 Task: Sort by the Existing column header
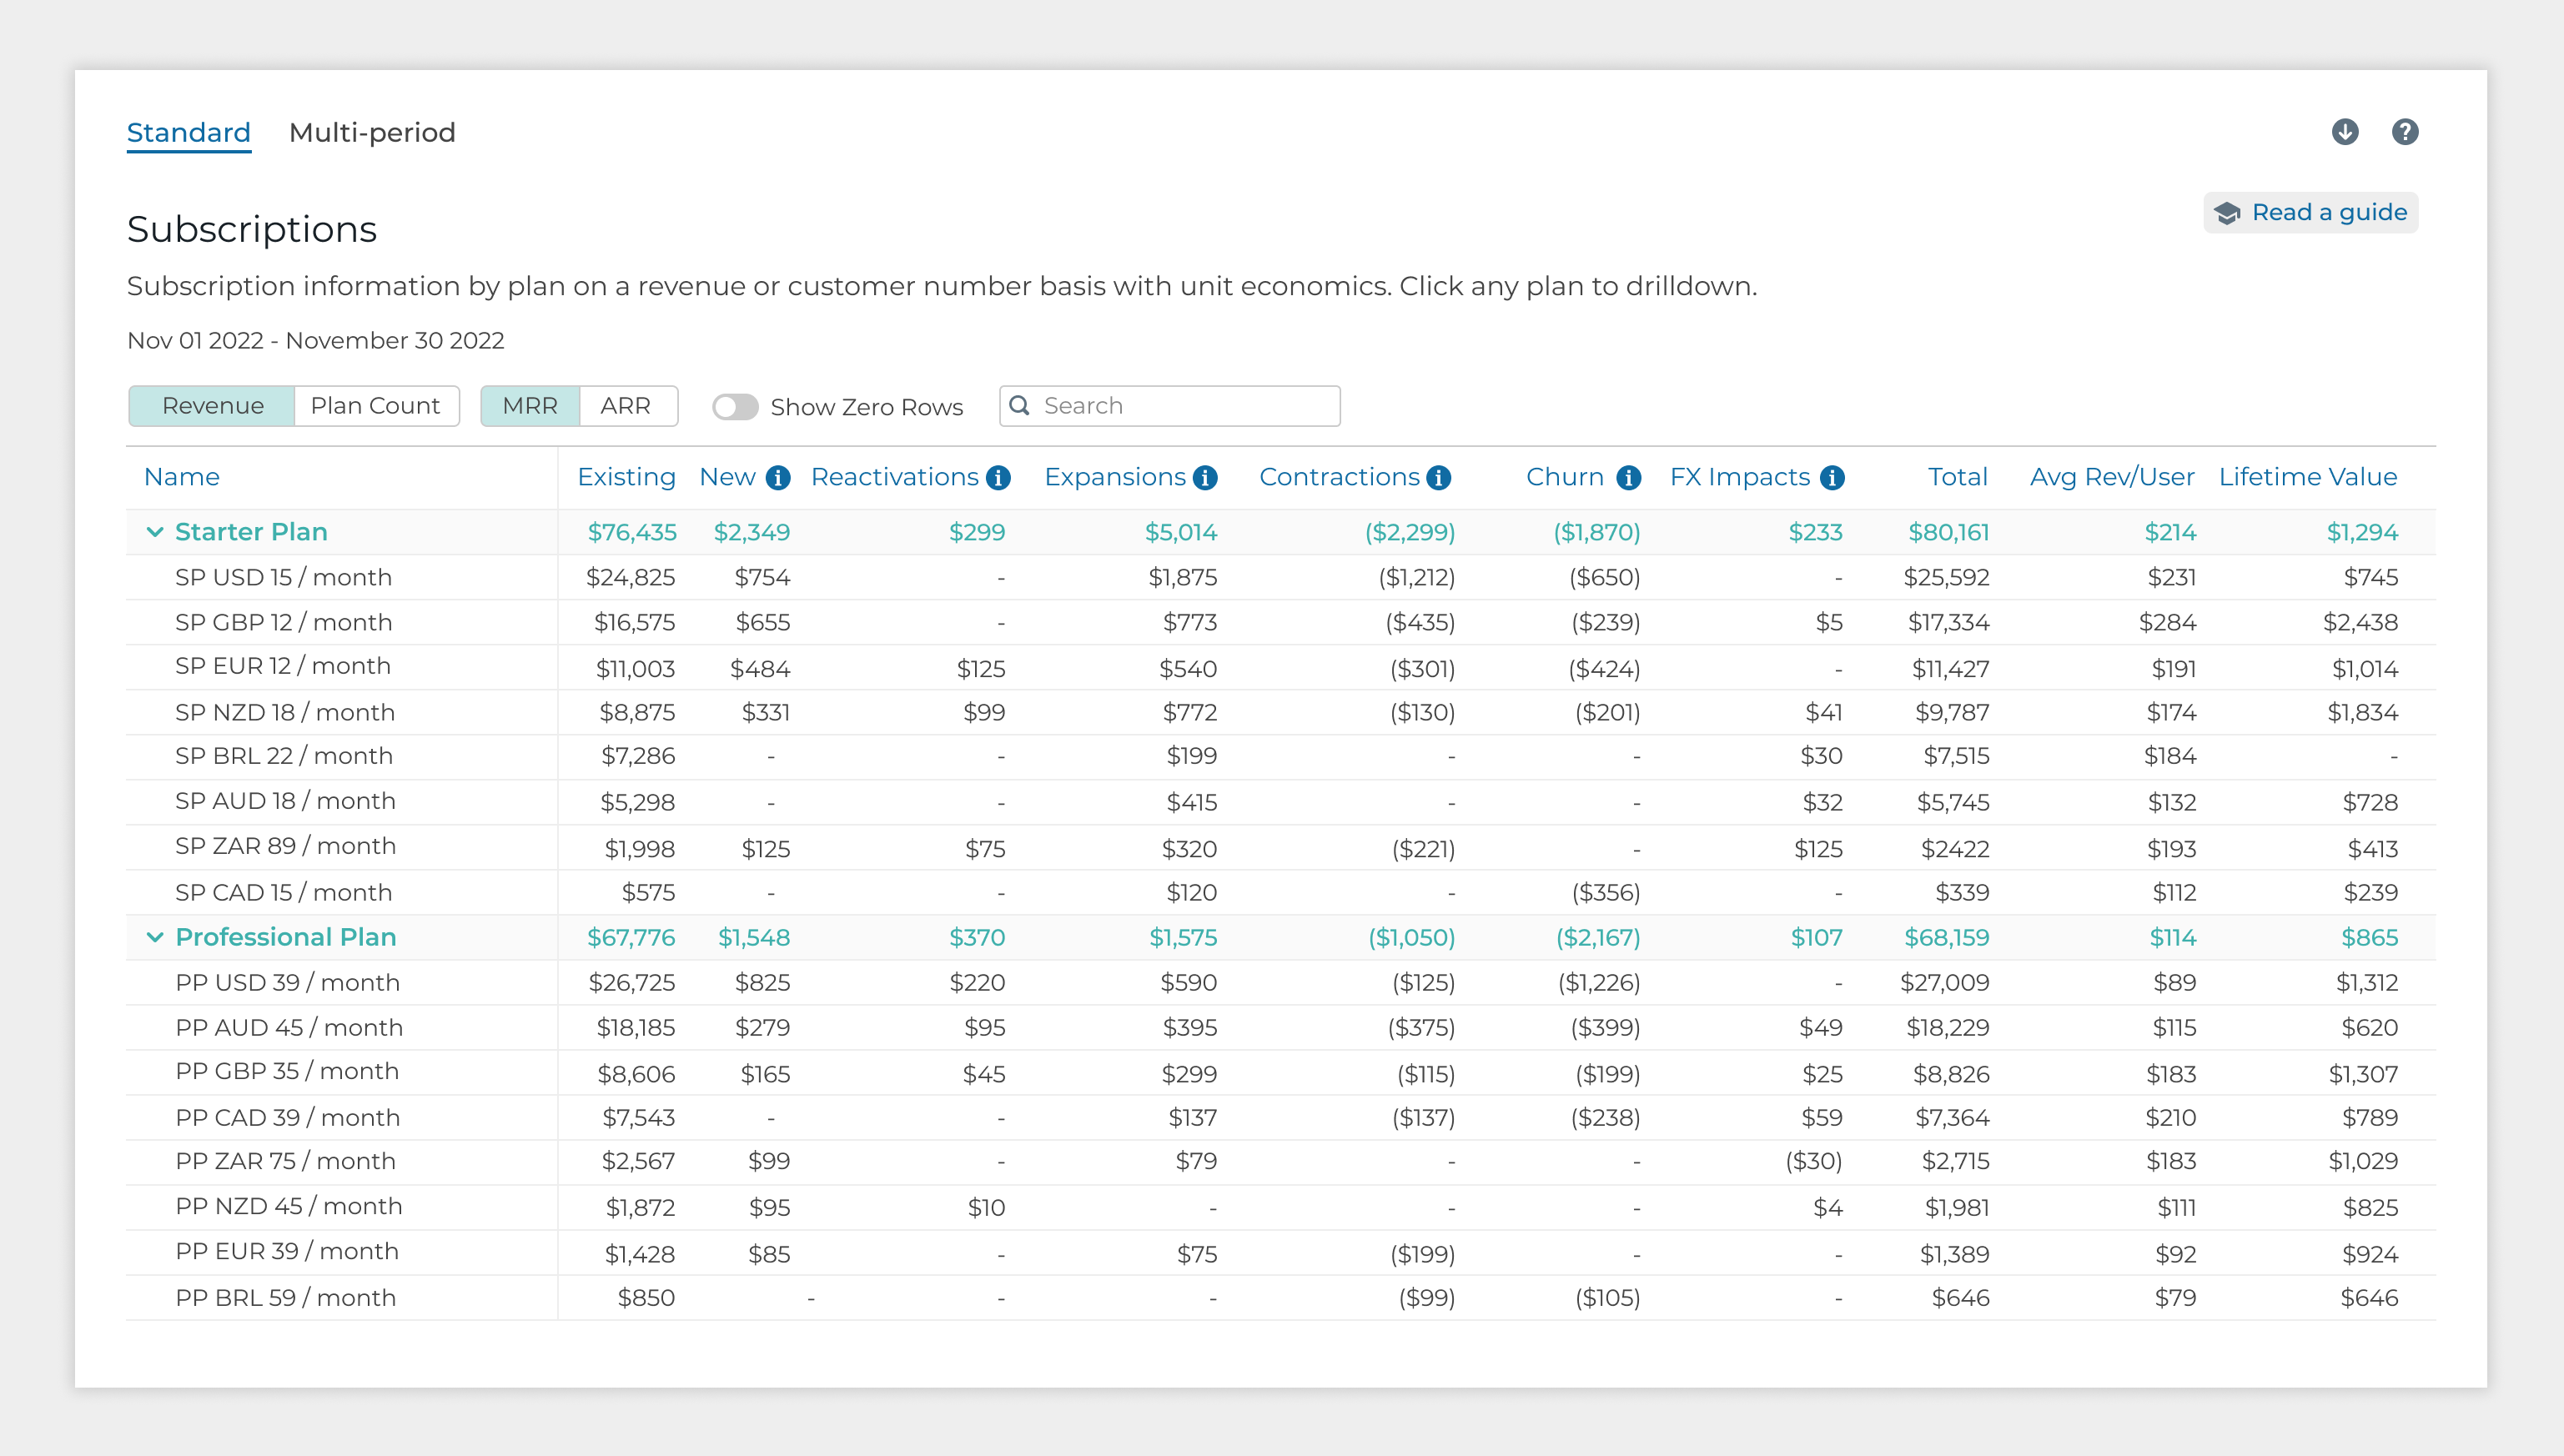(x=626, y=477)
